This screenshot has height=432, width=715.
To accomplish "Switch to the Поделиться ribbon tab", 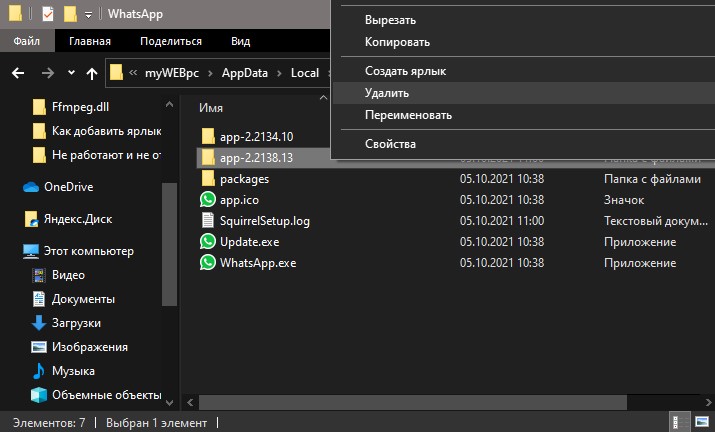I will 171,41.
